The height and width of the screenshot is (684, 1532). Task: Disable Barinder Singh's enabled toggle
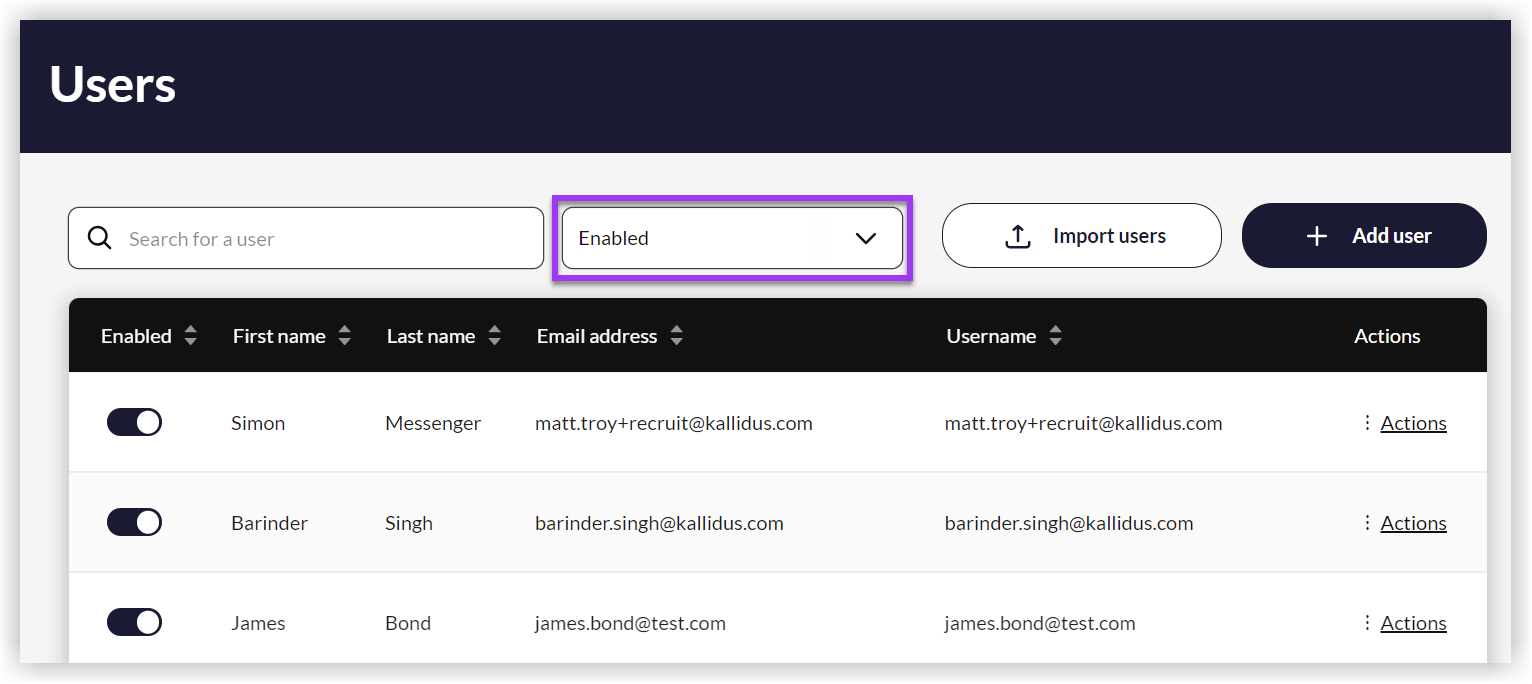click(134, 523)
